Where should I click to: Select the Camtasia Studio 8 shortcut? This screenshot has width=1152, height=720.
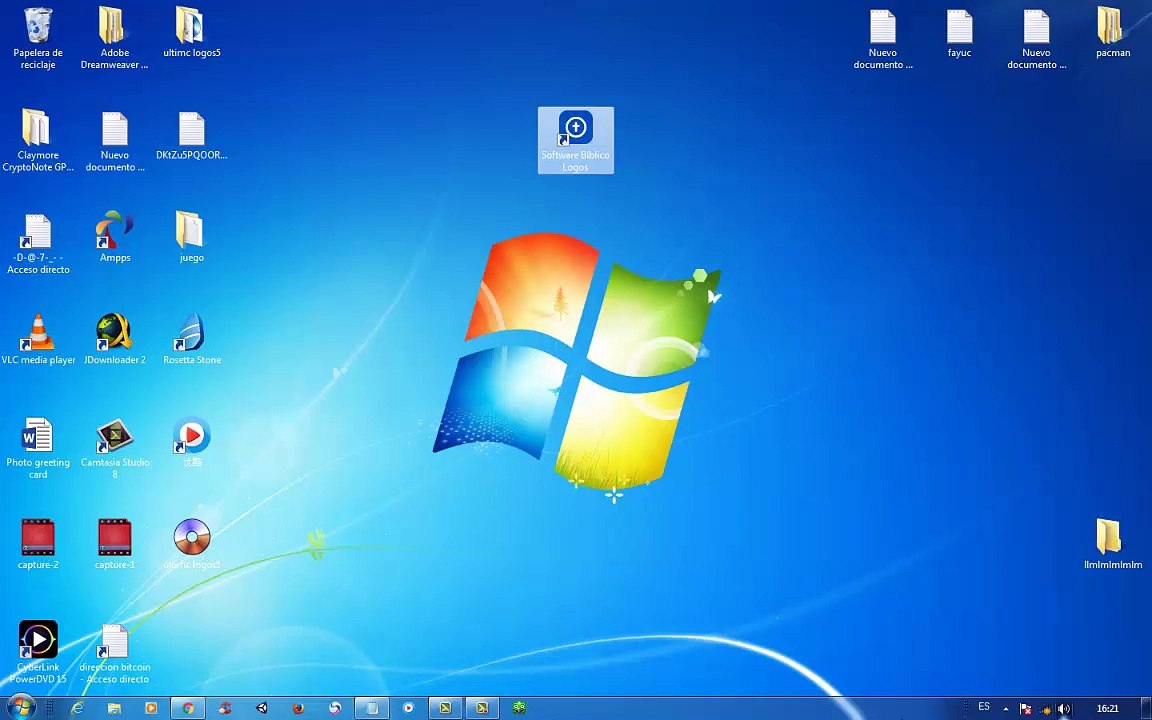click(115, 448)
